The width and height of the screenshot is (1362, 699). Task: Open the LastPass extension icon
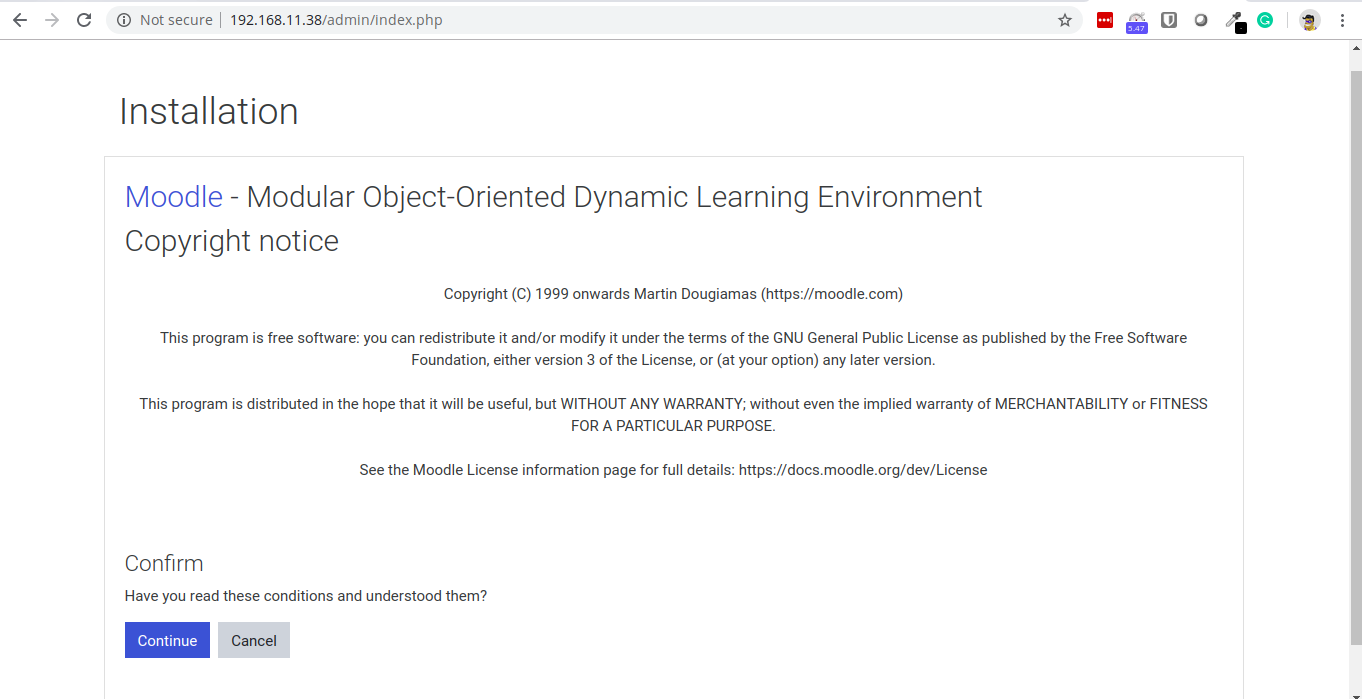(1105, 20)
